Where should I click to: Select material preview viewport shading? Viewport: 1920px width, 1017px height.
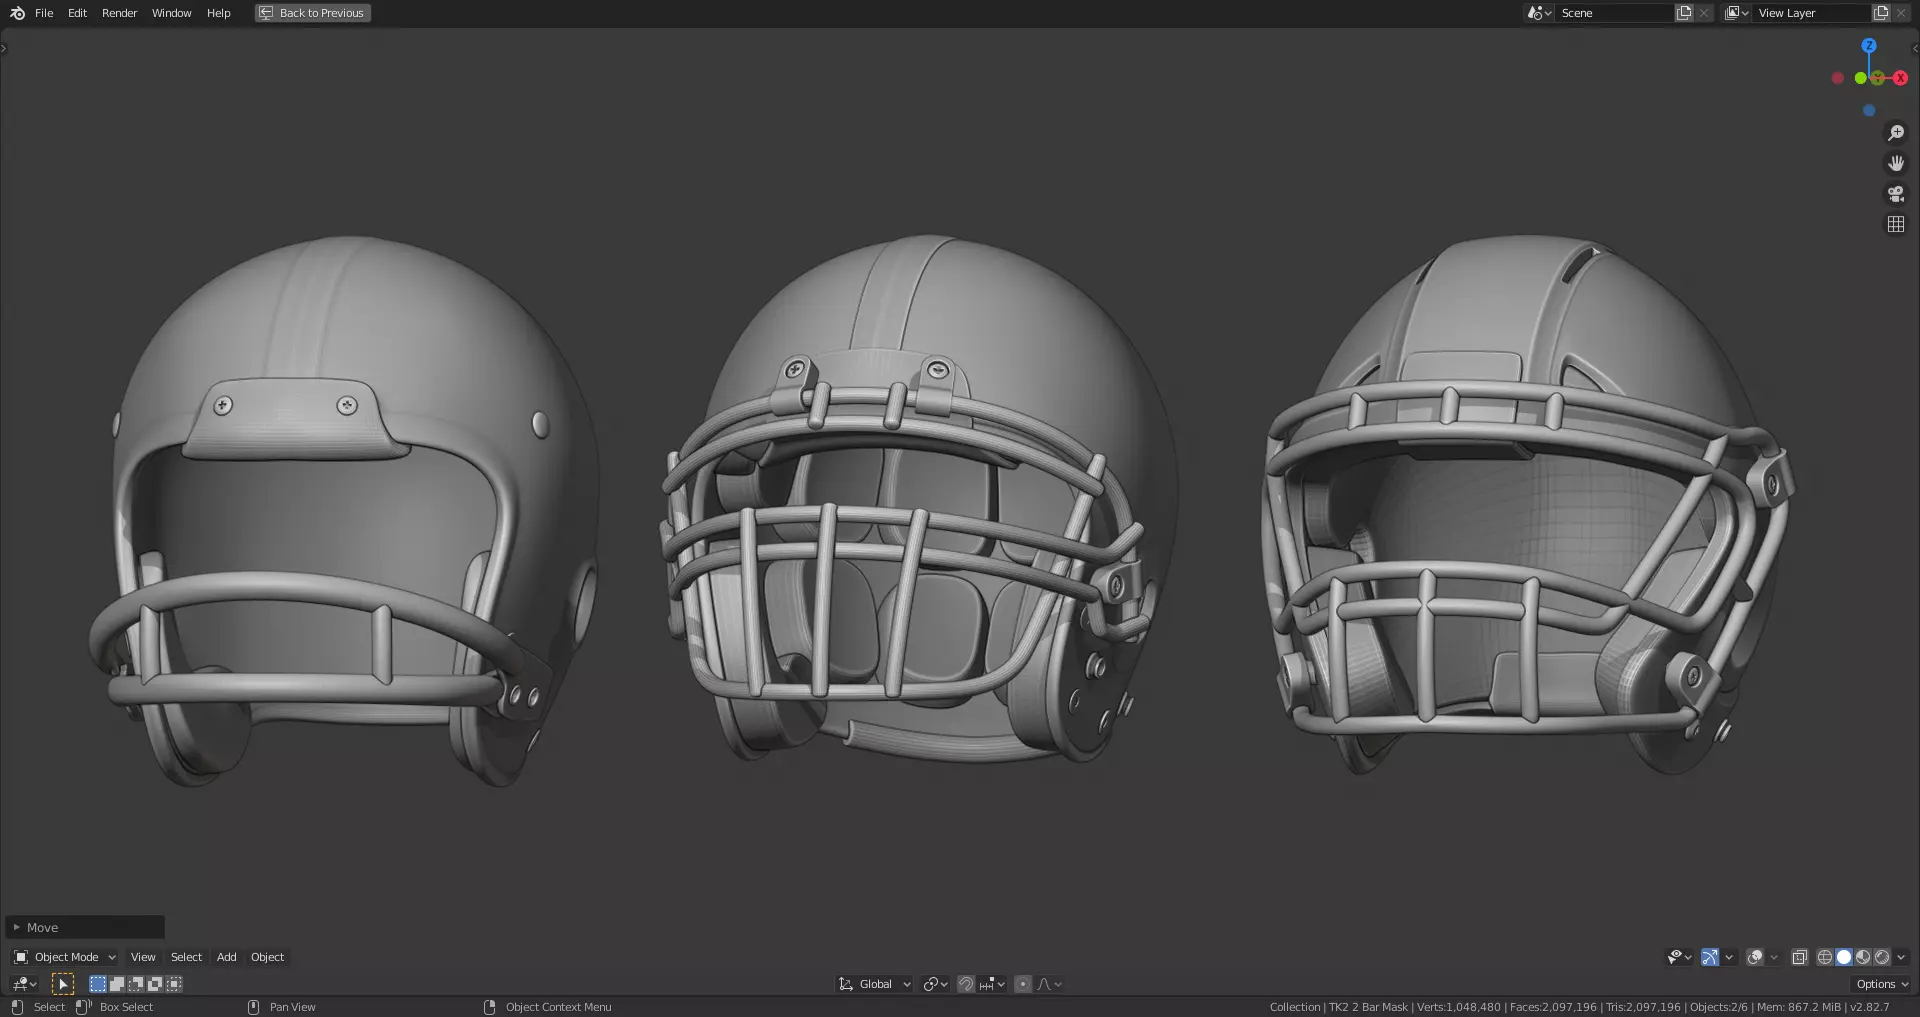[1863, 957]
